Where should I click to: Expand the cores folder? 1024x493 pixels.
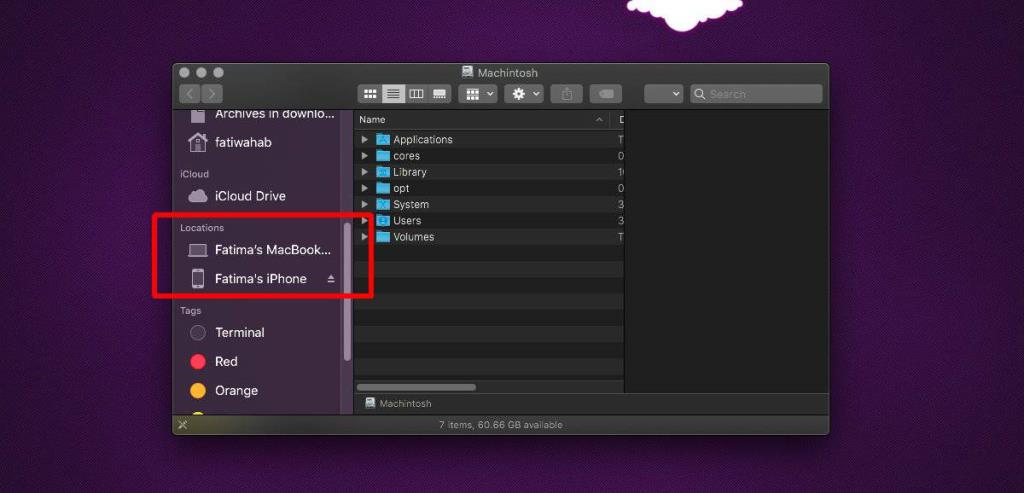[x=364, y=156]
